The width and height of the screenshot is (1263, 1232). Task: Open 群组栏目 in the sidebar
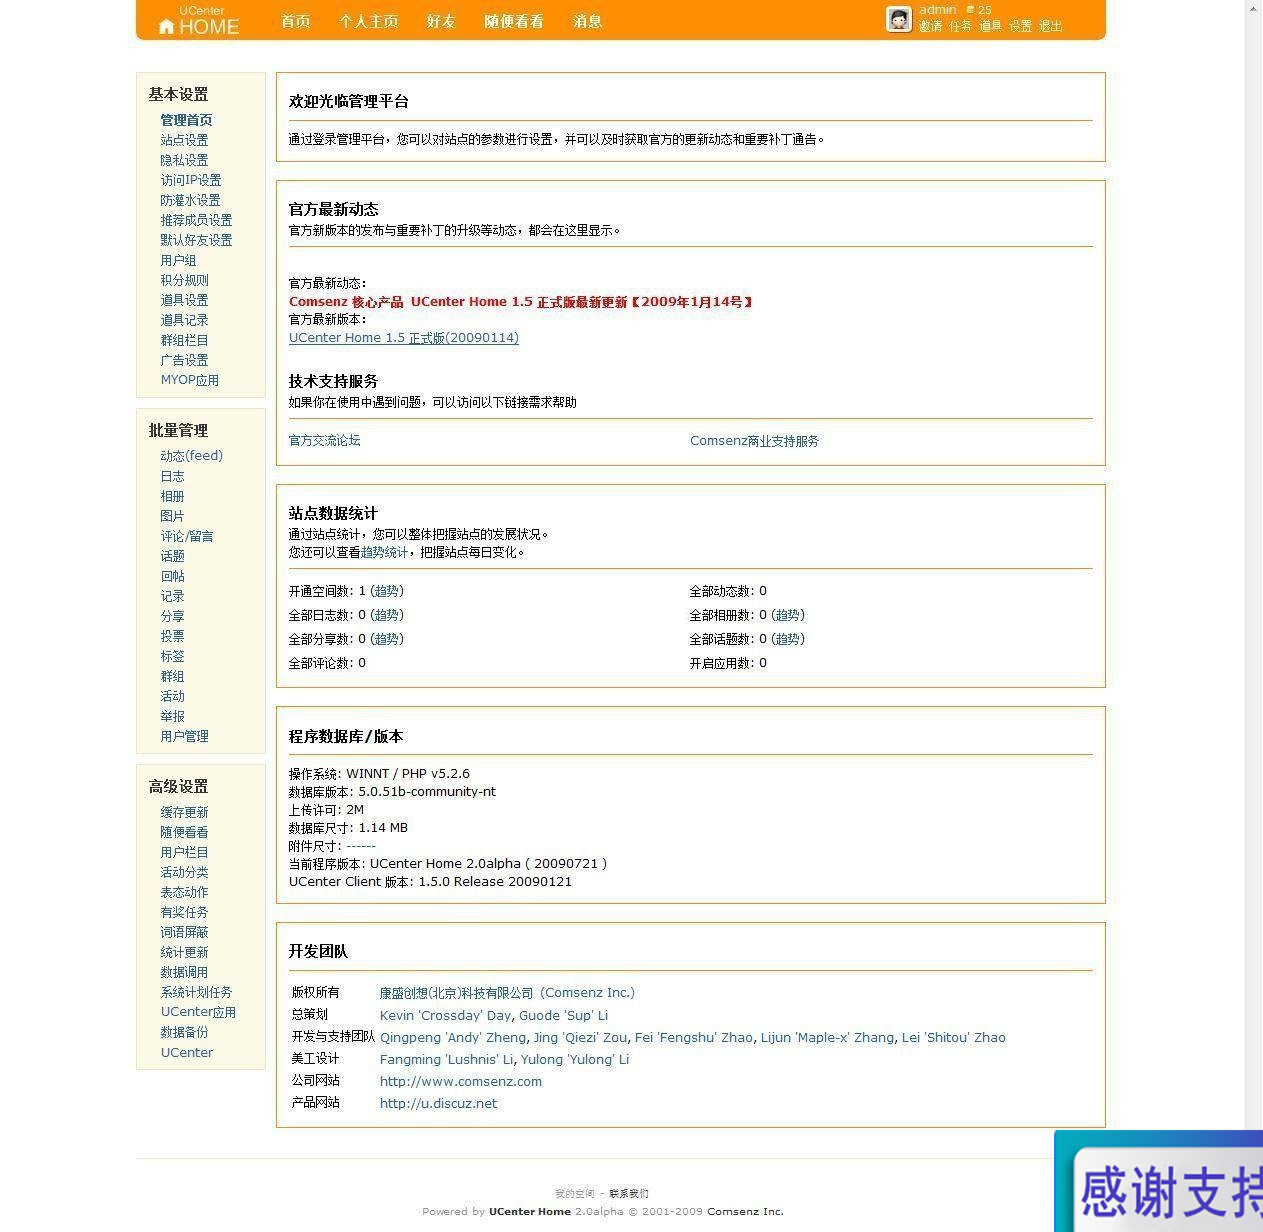184,340
